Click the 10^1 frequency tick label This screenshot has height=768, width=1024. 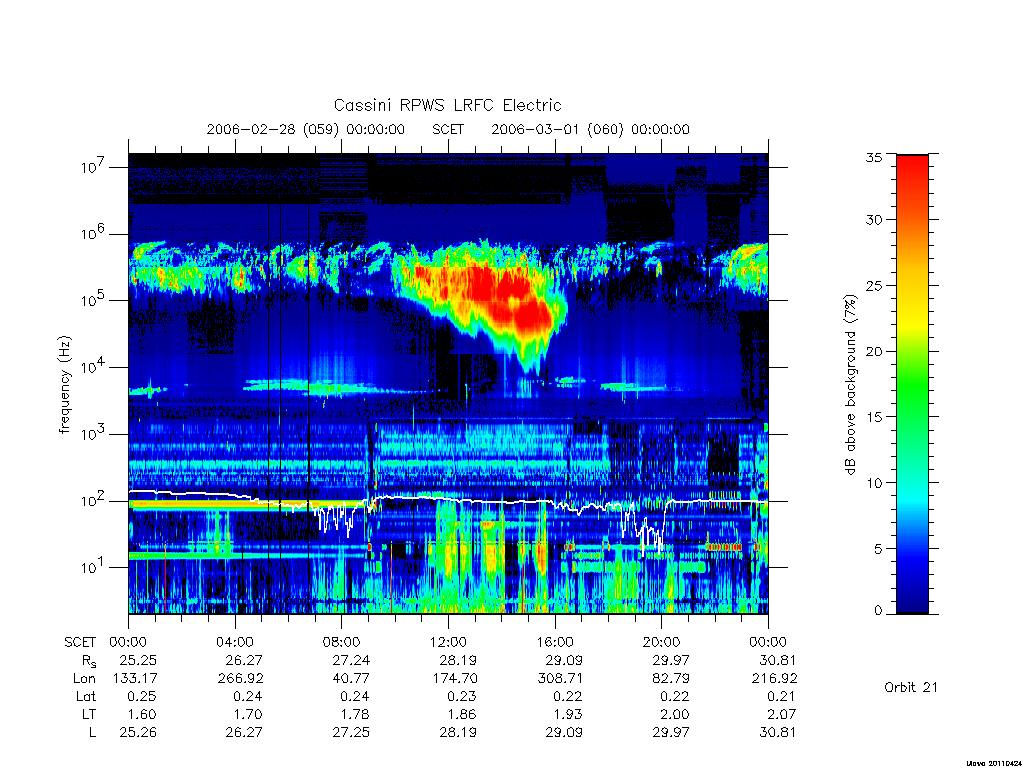pos(93,567)
